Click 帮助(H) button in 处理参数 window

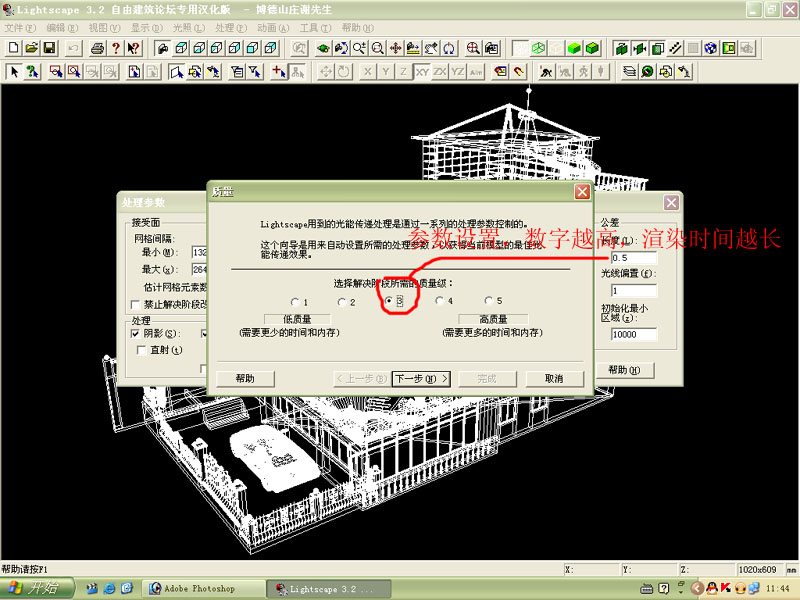(624, 370)
